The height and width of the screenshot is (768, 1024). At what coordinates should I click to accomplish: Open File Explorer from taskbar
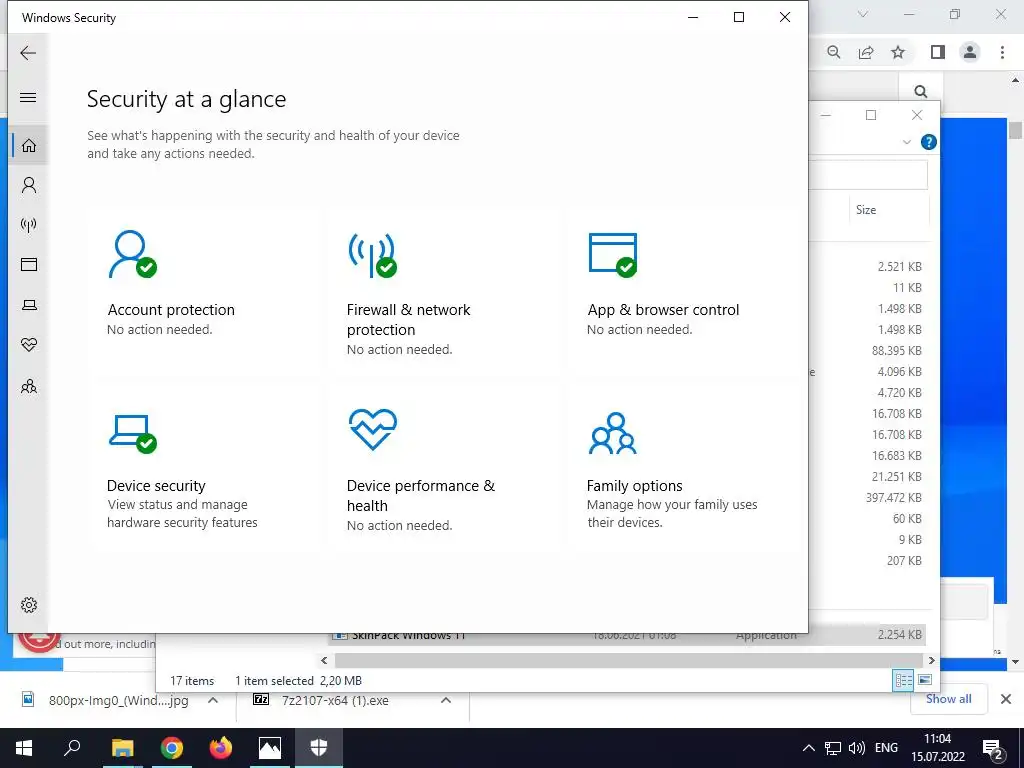pyautogui.click(x=122, y=748)
